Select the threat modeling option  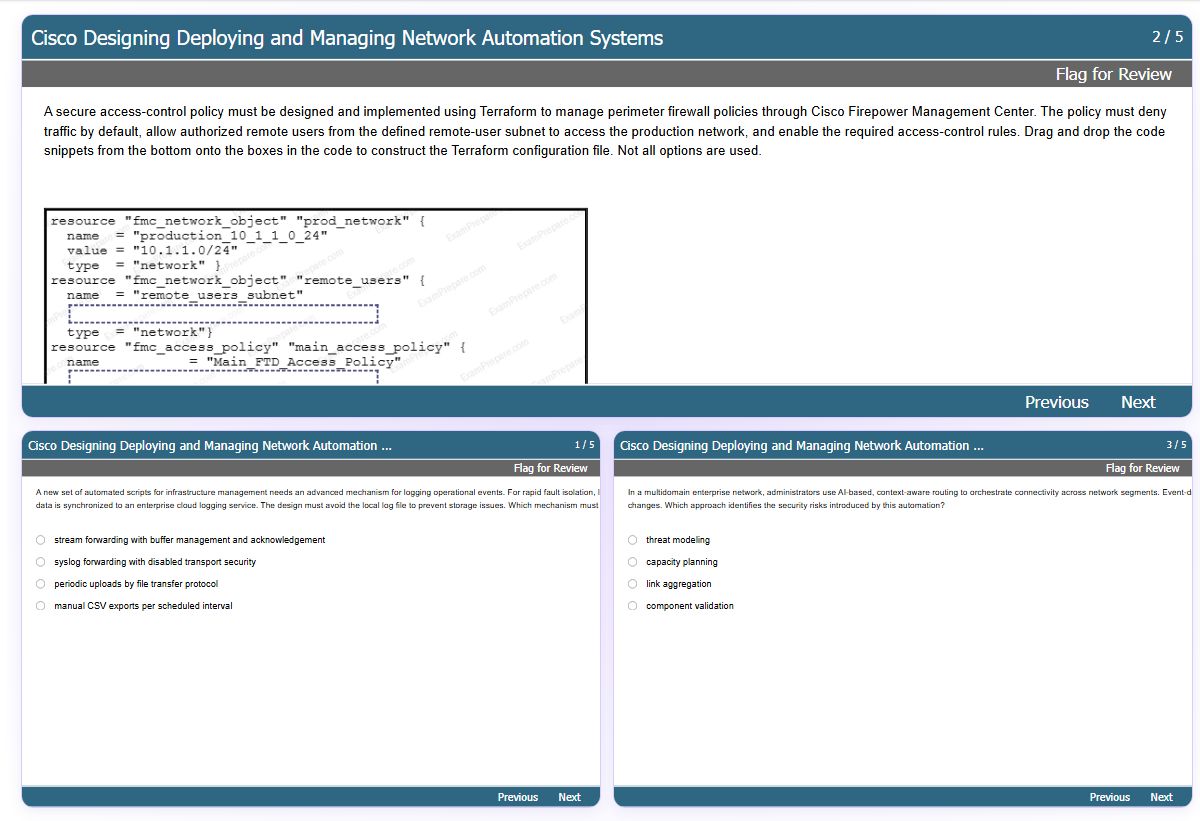pos(632,540)
